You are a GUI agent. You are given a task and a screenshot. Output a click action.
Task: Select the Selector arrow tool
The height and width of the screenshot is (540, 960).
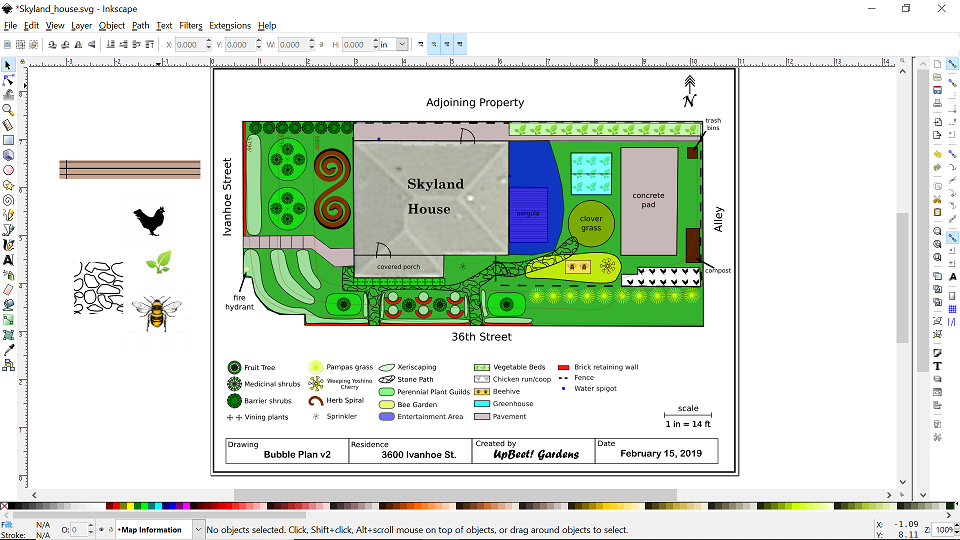pyautogui.click(x=8, y=65)
